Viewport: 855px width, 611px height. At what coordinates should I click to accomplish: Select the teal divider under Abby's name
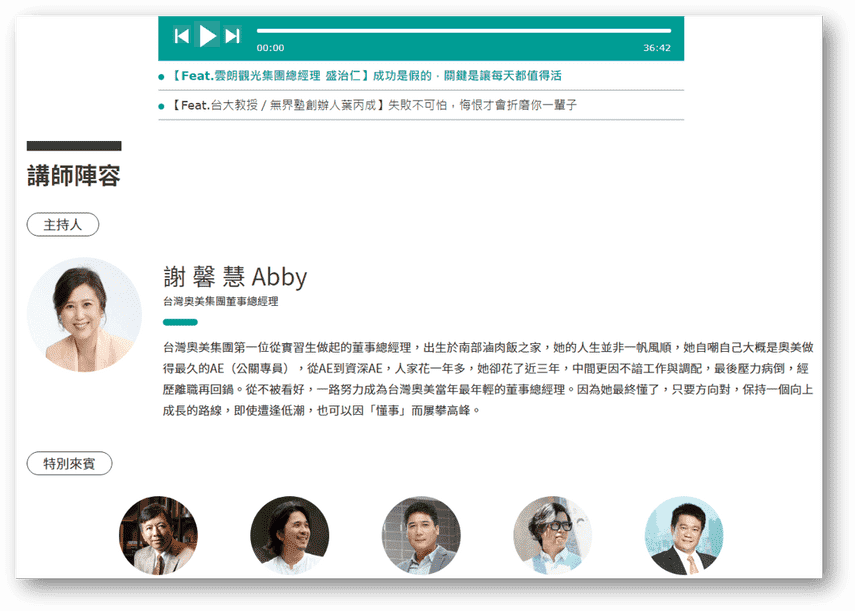pos(181,322)
